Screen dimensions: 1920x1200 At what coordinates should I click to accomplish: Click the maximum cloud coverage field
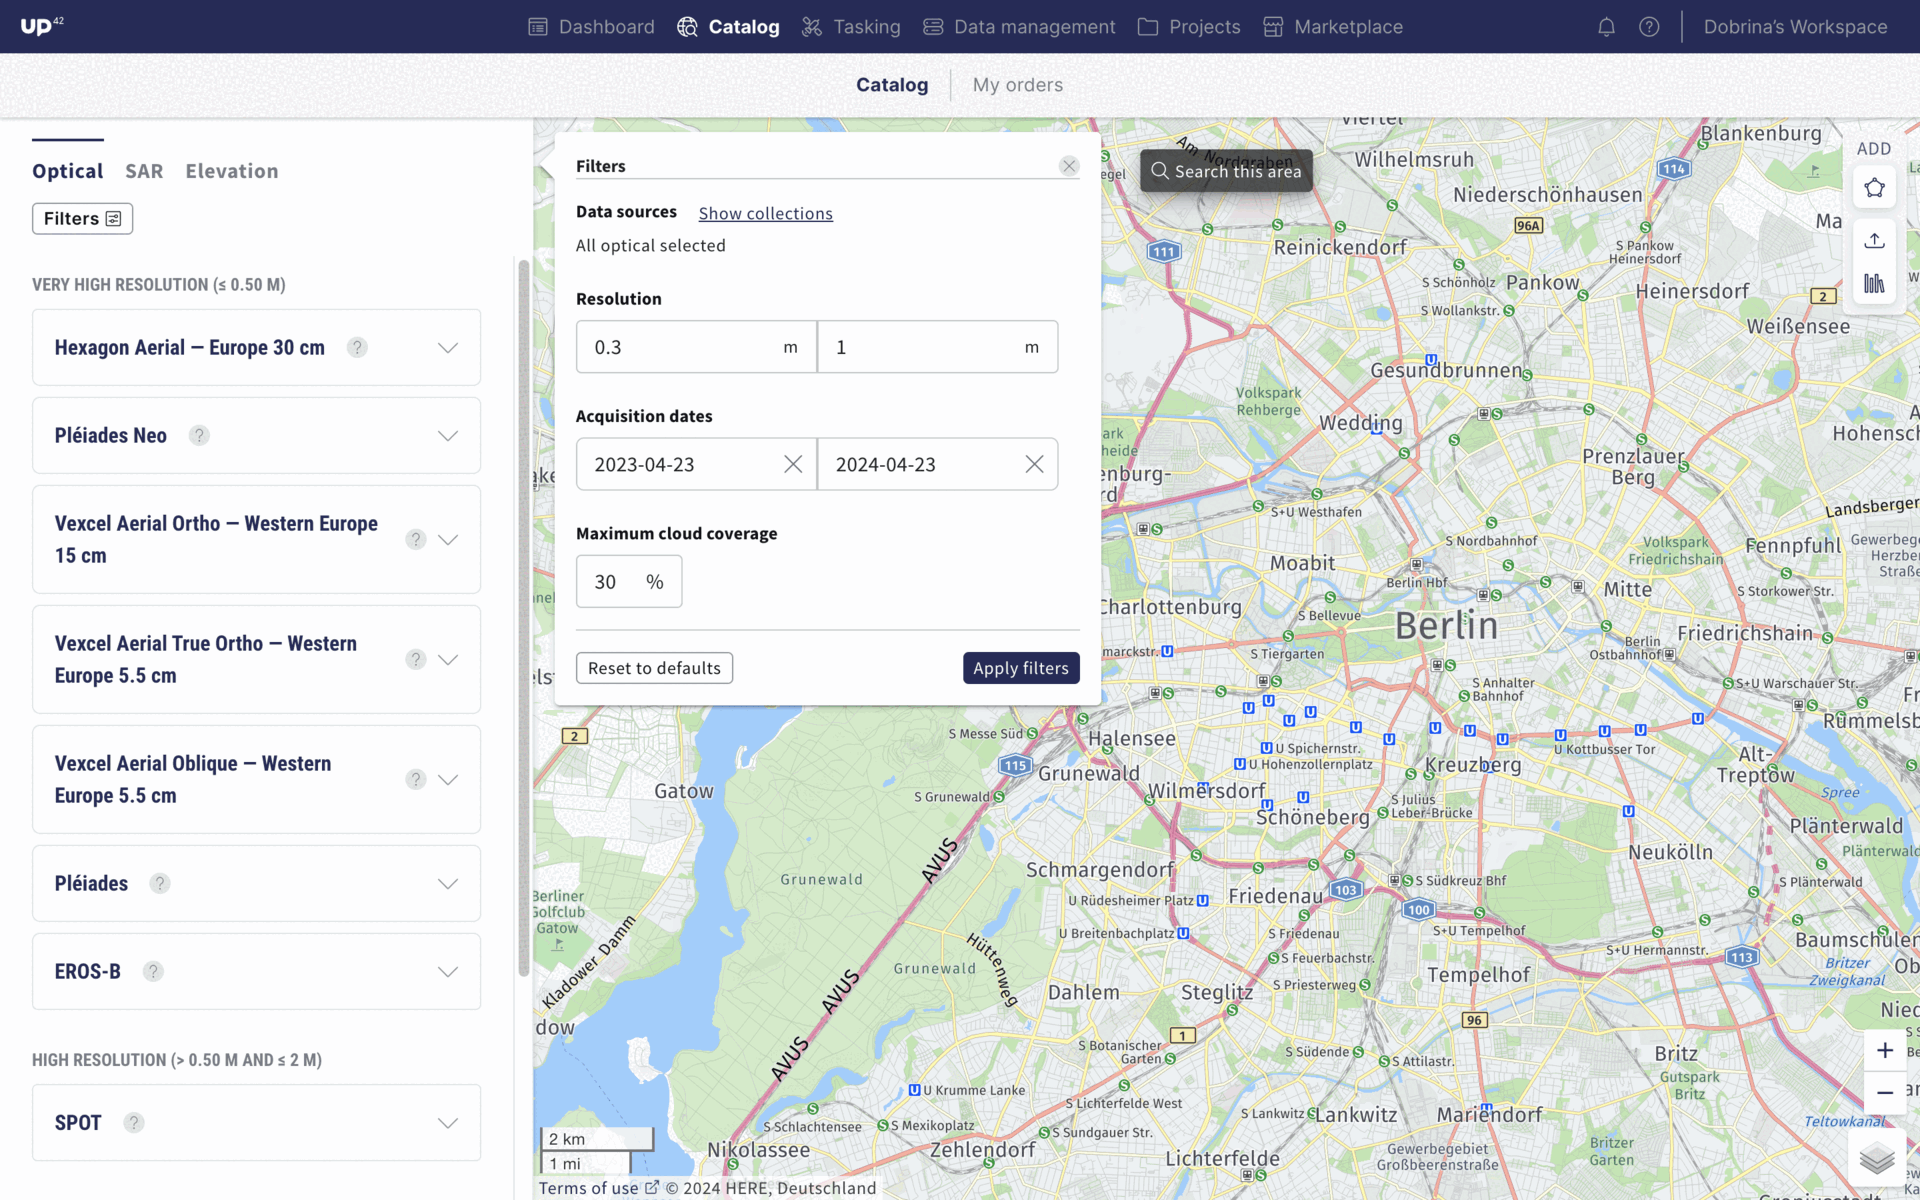629,581
